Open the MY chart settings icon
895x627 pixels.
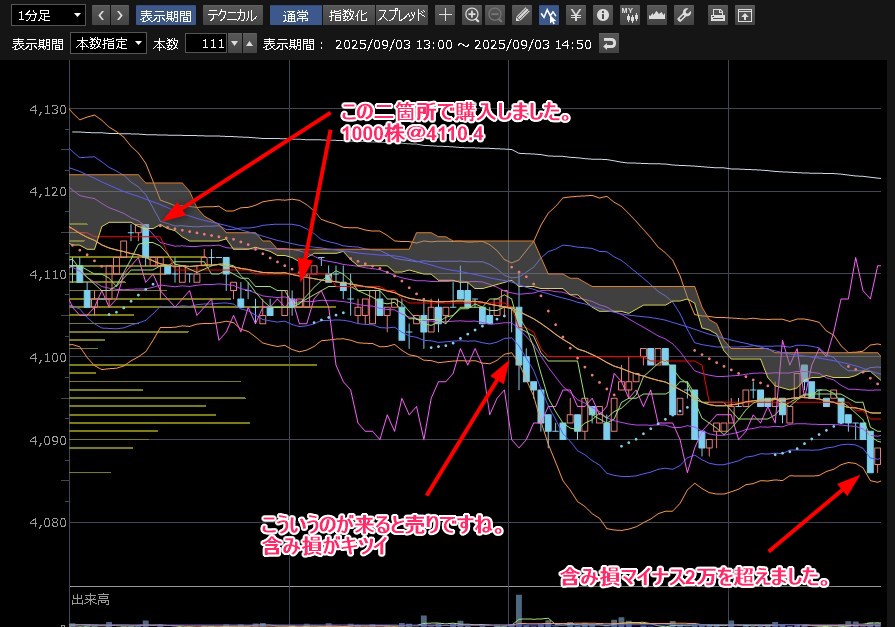pyautogui.click(x=630, y=15)
